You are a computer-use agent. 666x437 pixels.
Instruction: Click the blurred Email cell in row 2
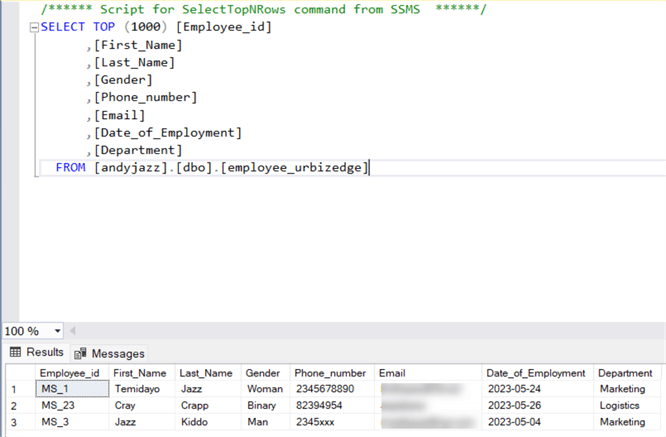(428, 406)
